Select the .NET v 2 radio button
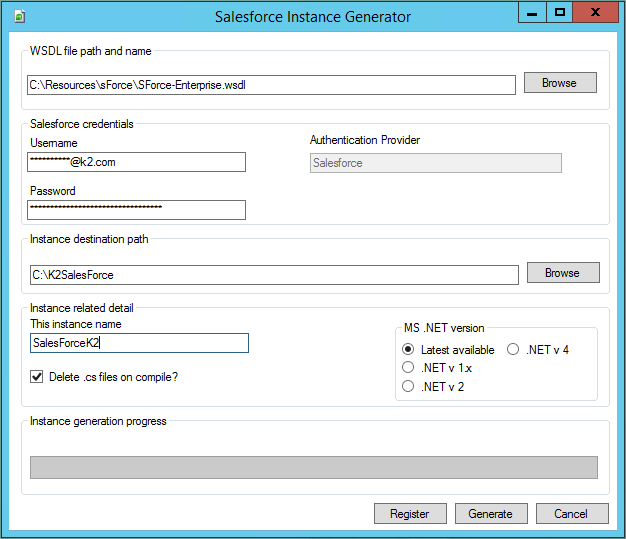626x539 pixels. 408,386
